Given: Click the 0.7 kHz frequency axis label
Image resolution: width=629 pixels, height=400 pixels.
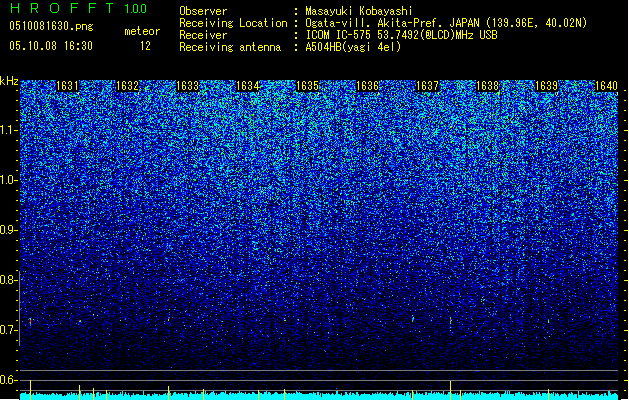Looking at the screenshot, I should [9, 330].
